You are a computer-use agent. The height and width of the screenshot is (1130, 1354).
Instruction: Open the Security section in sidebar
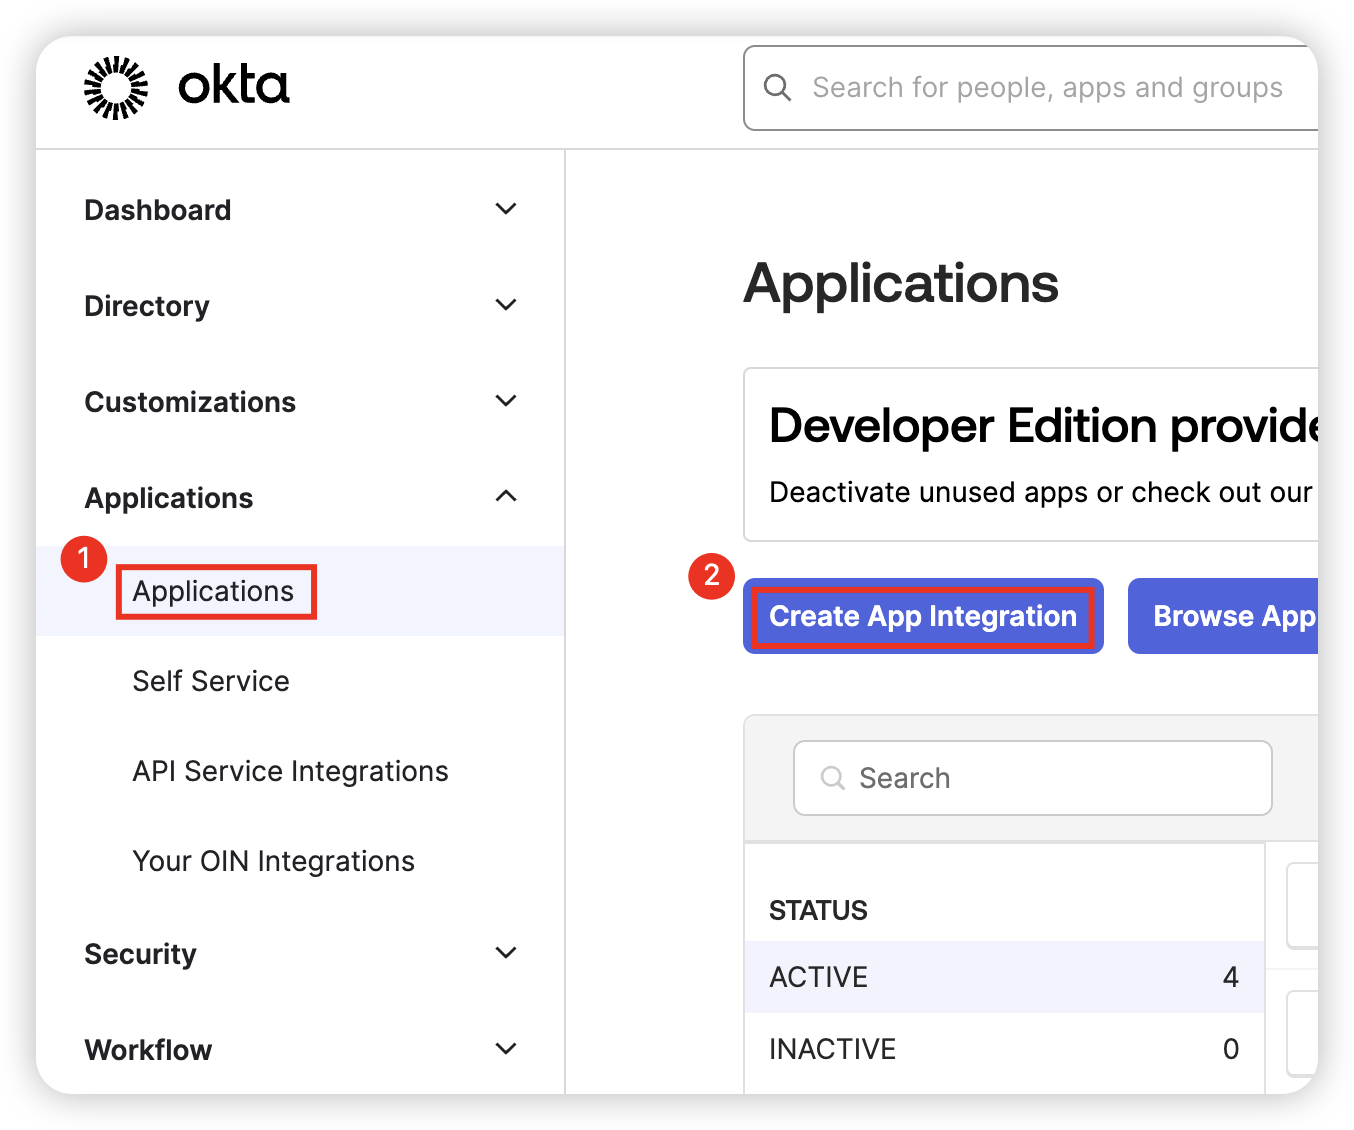[x=140, y=954]
